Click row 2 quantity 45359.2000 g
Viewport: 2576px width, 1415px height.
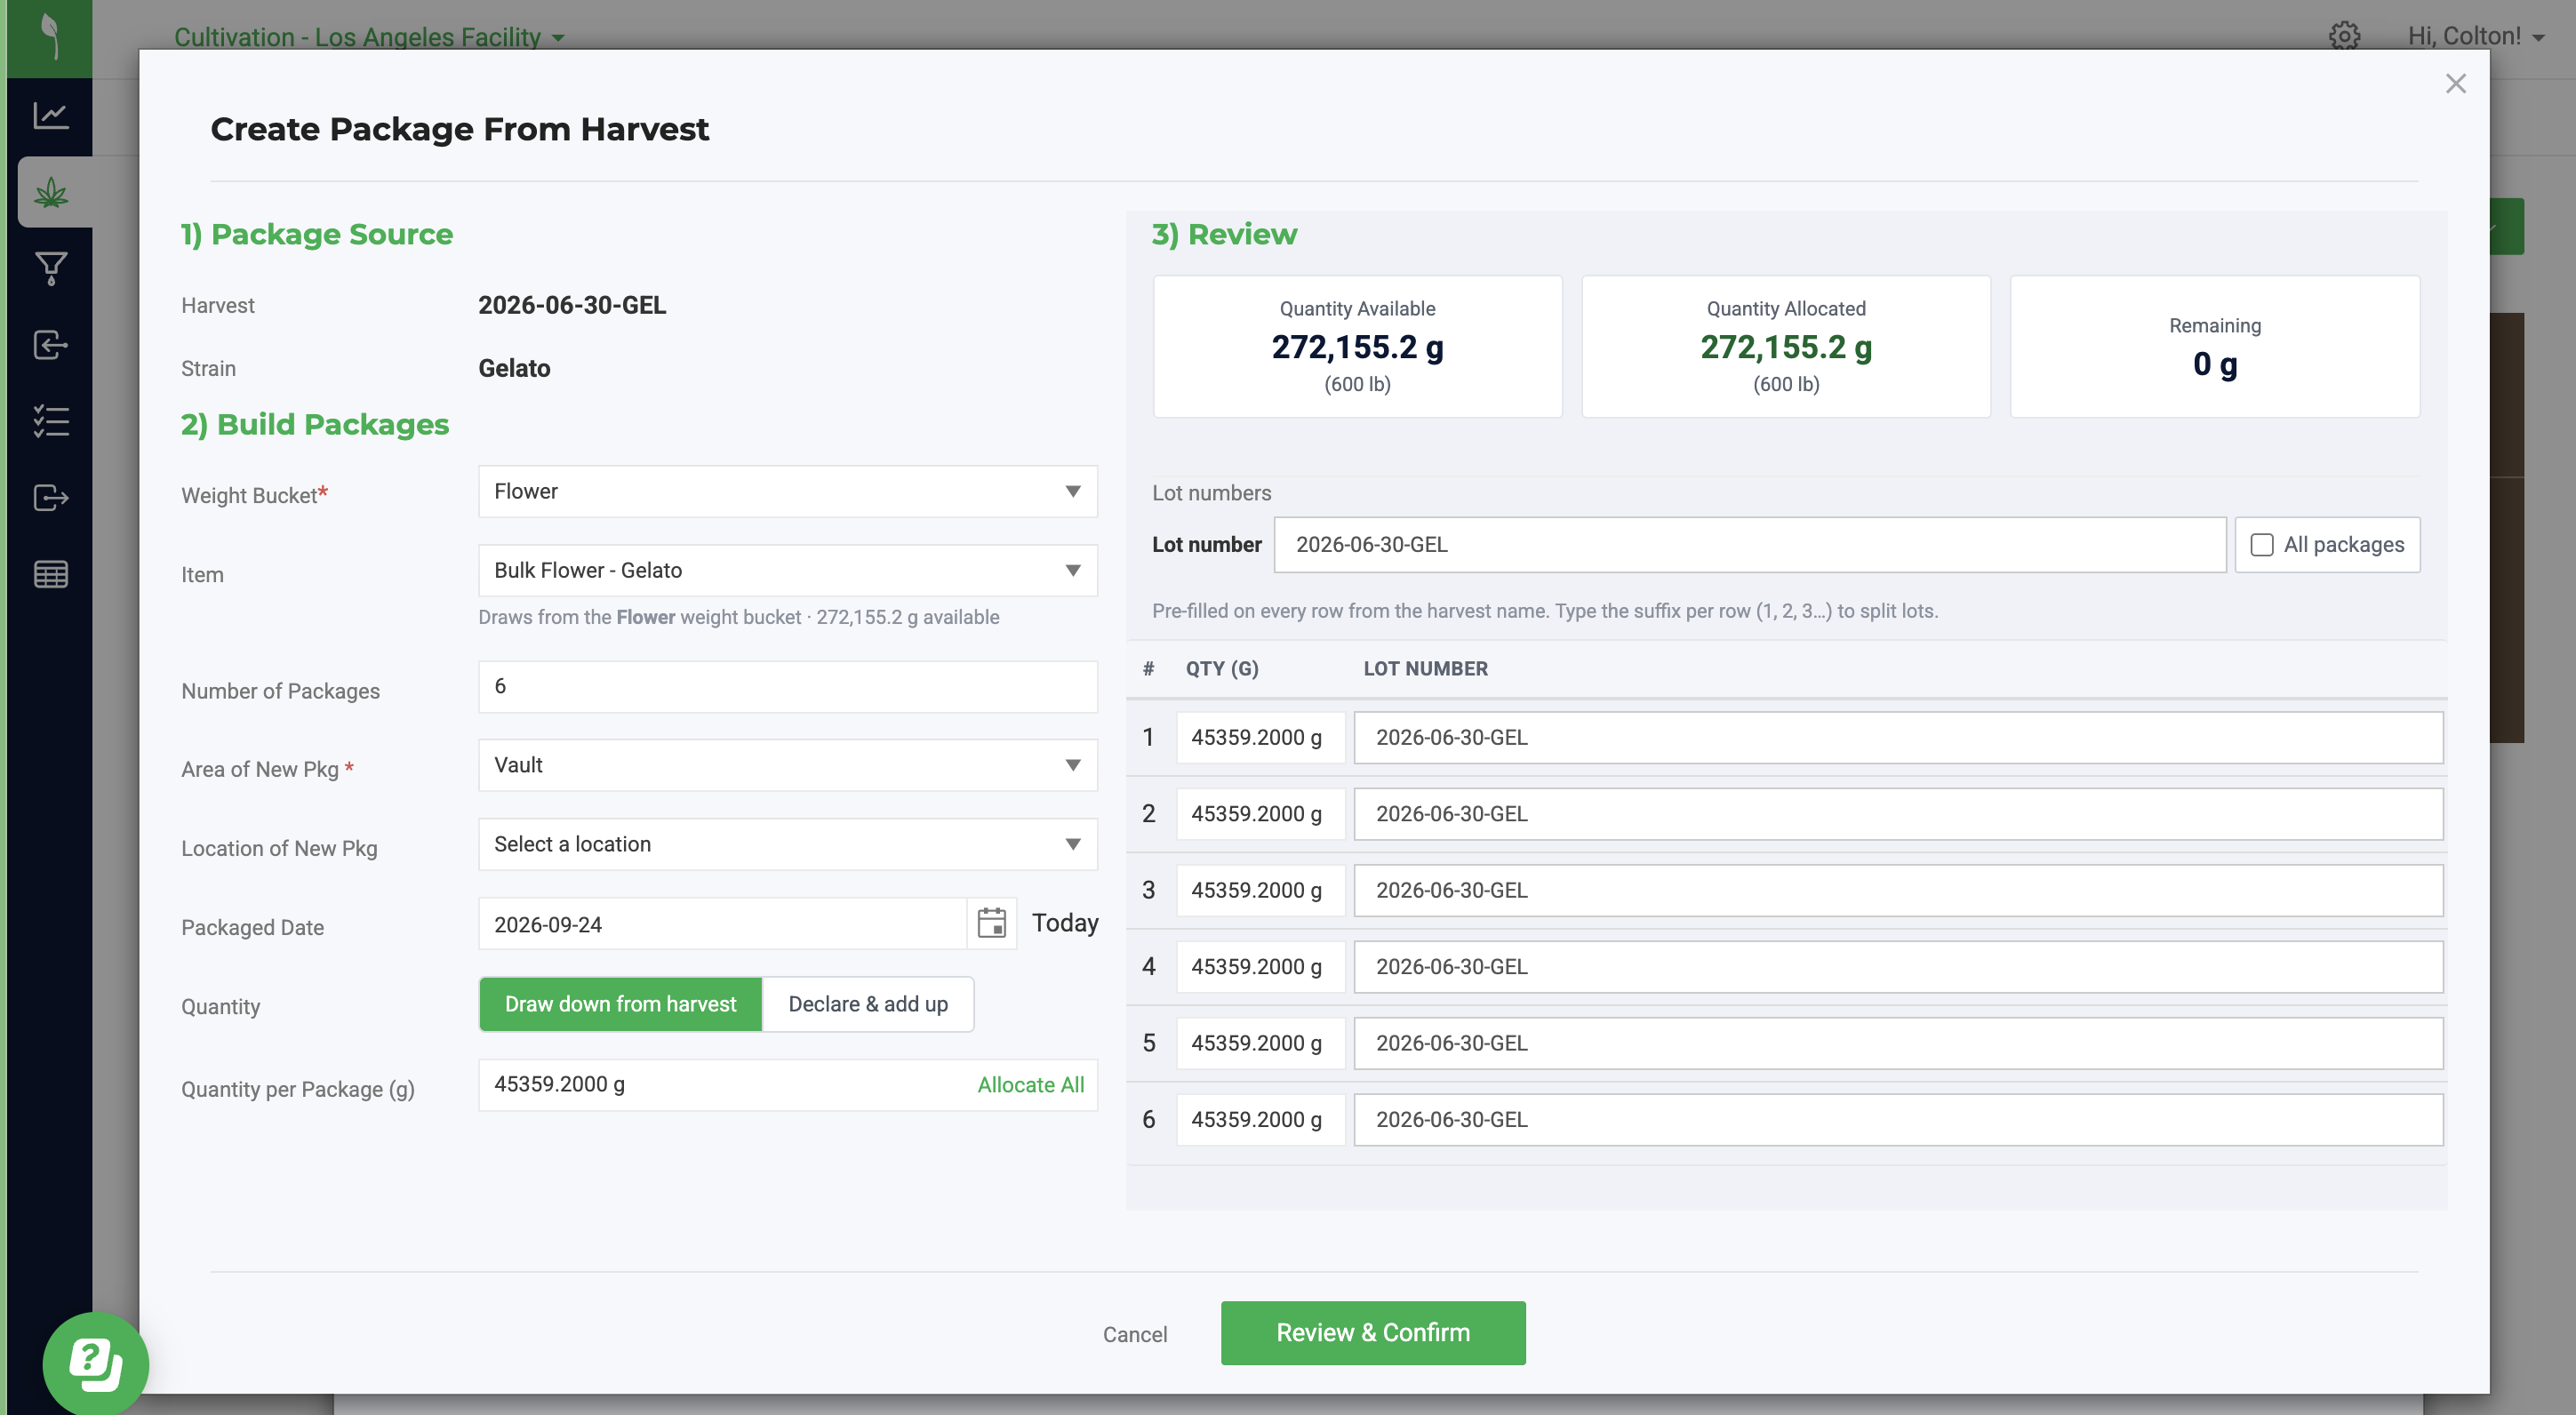(x=1260, y=814)
